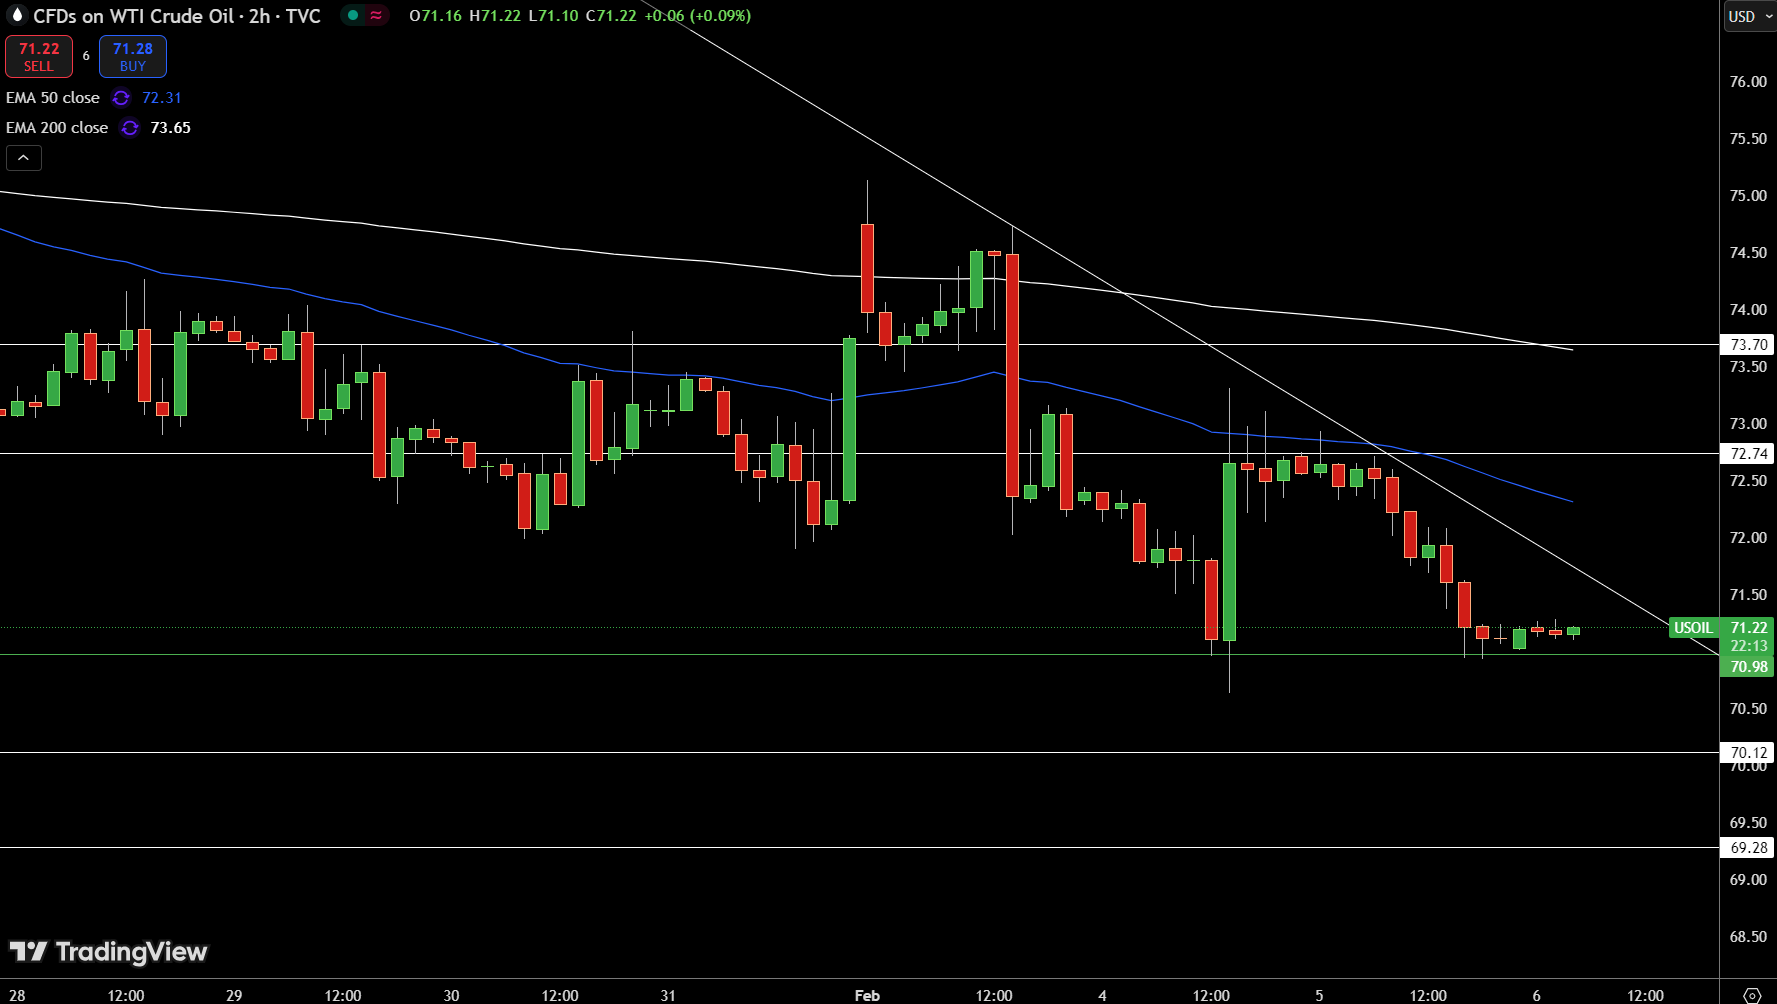The width and height of the screenshot is (1777, 1004).
Task: Click the 71.28 BUY button
Action: [x=133, y=56]
